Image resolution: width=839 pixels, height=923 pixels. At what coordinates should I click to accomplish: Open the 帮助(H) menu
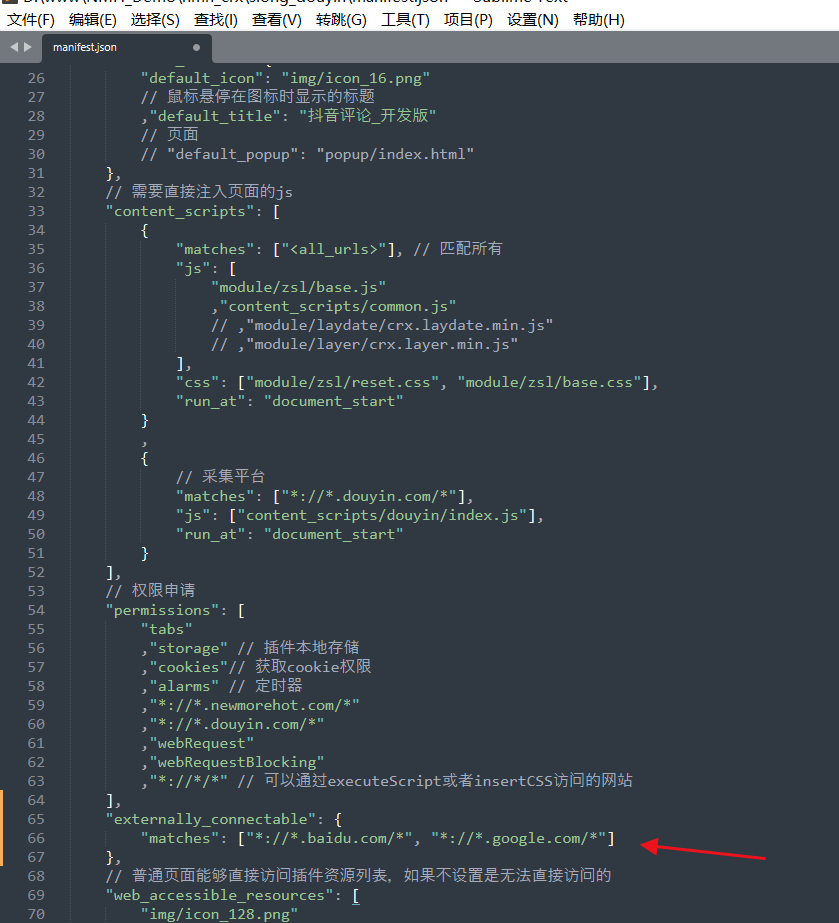[x=598, y=20]
